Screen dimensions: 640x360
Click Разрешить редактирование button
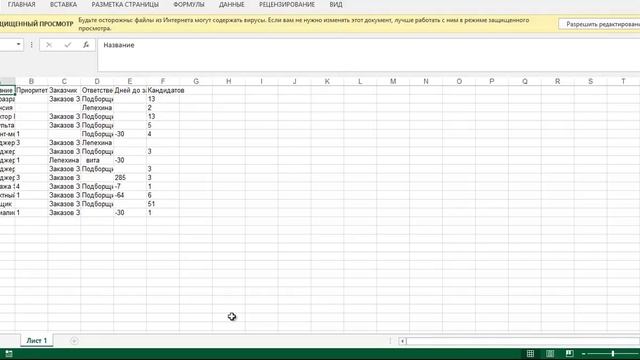tap(600, 24)
